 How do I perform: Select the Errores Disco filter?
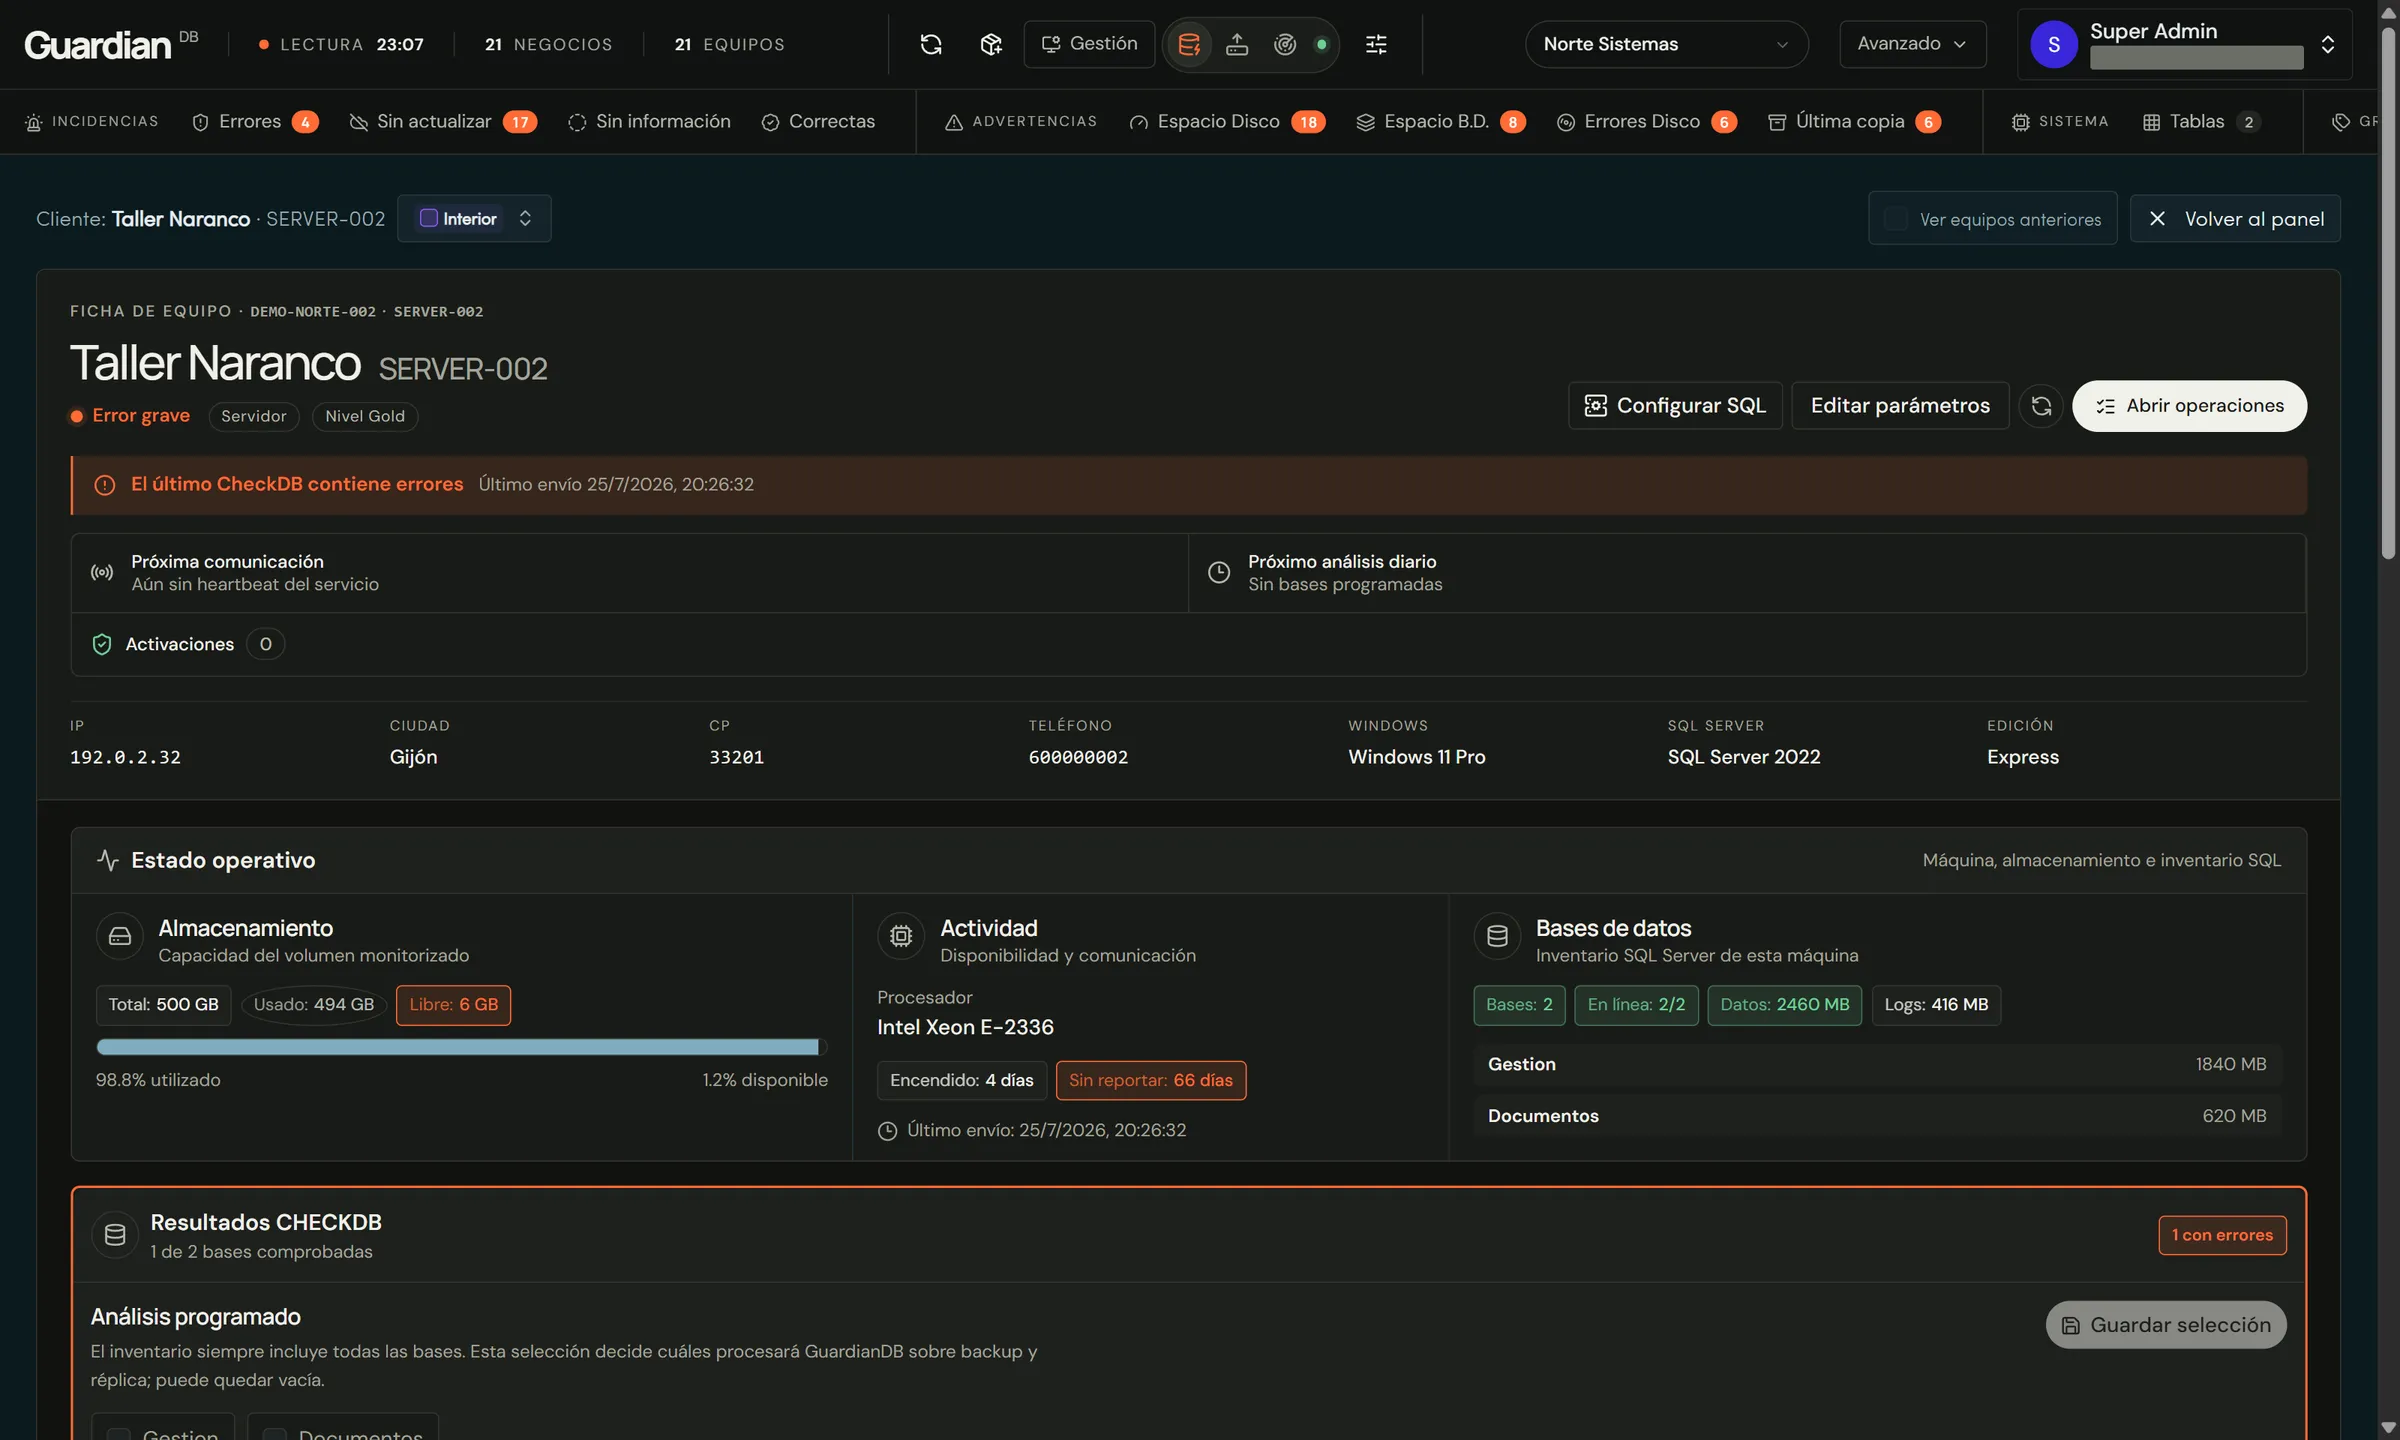point(1647,122)
